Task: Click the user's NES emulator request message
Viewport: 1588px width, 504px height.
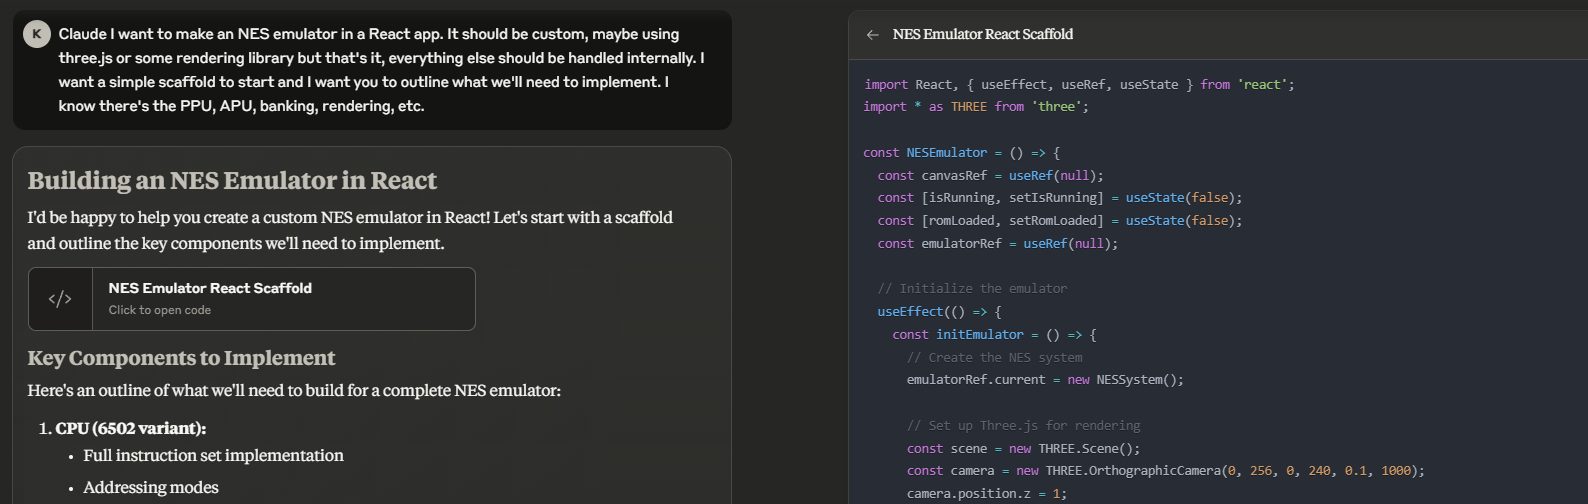Action: [381, 70]
